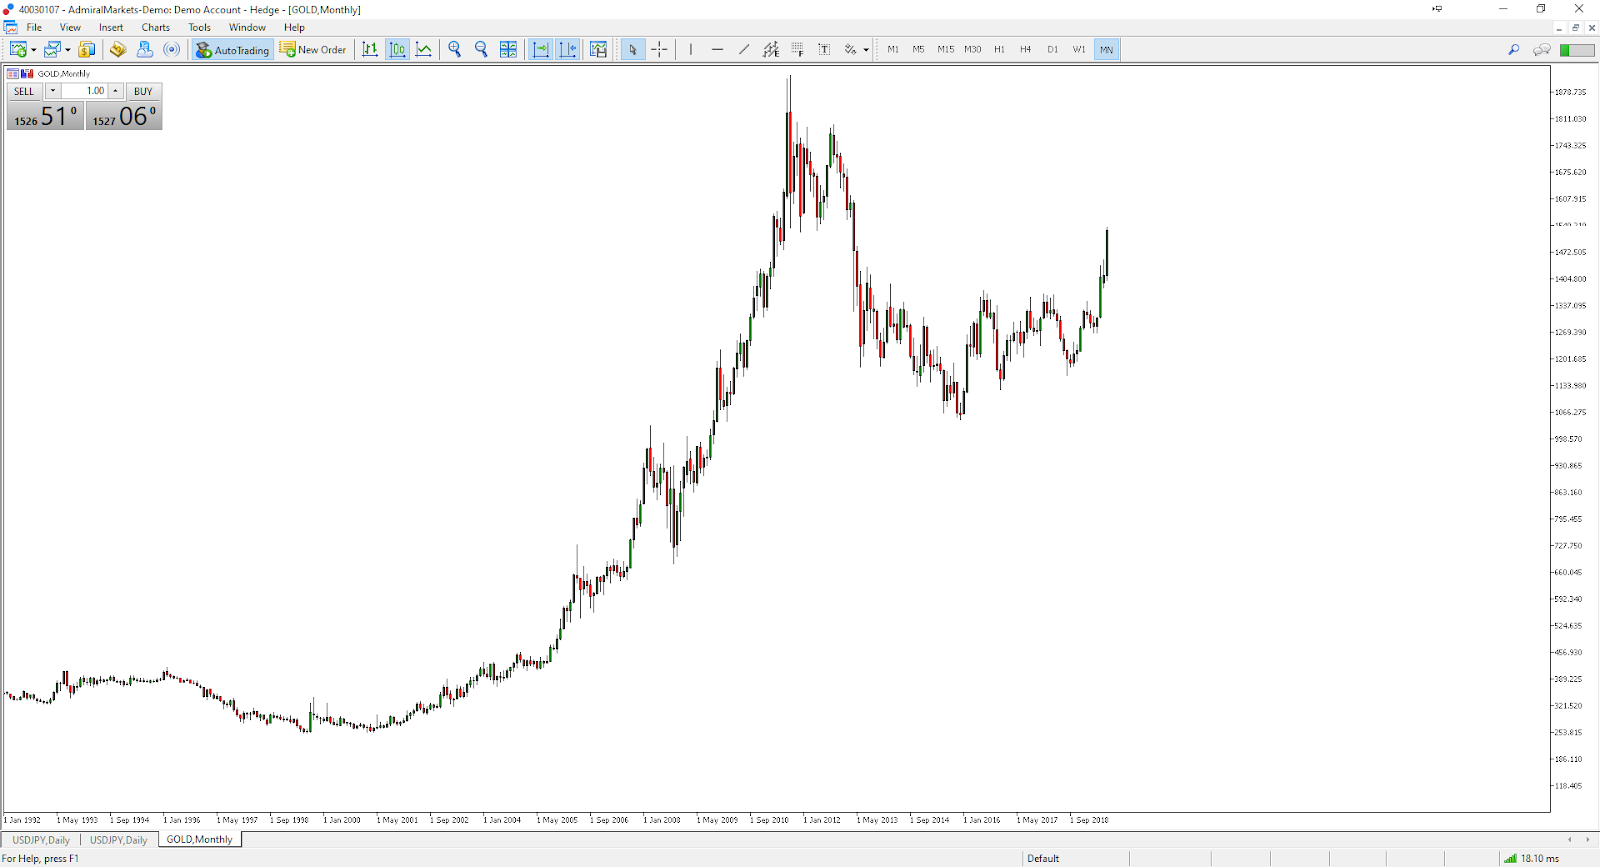Open the File menu
The height and width of the screenshot is (867, 1600).
34,27
